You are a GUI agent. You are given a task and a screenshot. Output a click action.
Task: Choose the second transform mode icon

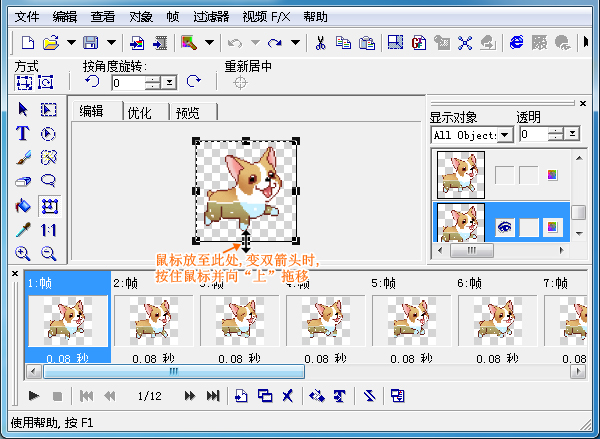click(46, 82)
